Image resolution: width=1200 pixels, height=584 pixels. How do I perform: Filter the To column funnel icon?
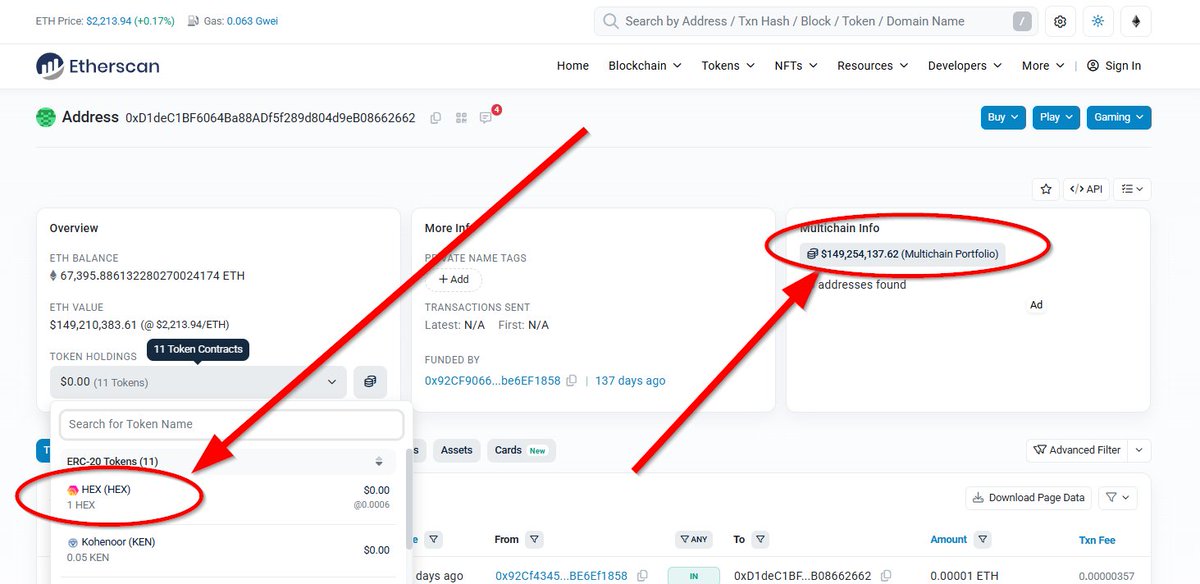click(760, 540)
